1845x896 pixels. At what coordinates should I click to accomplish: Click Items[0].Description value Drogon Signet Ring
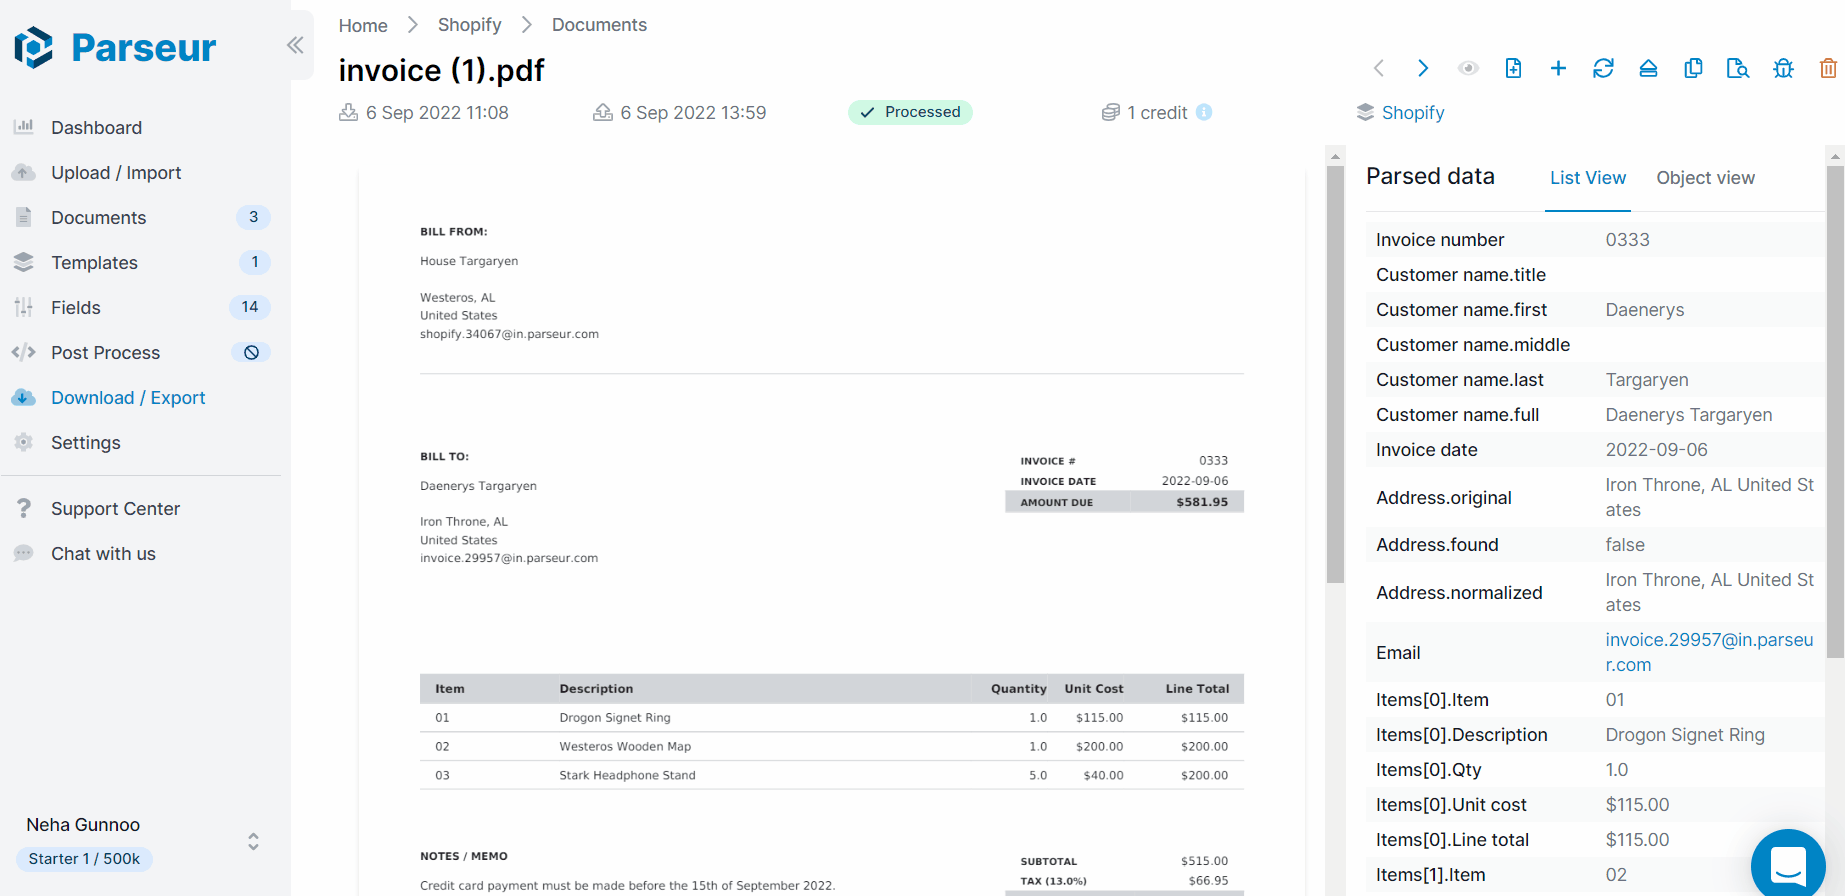coord(1685,735)
